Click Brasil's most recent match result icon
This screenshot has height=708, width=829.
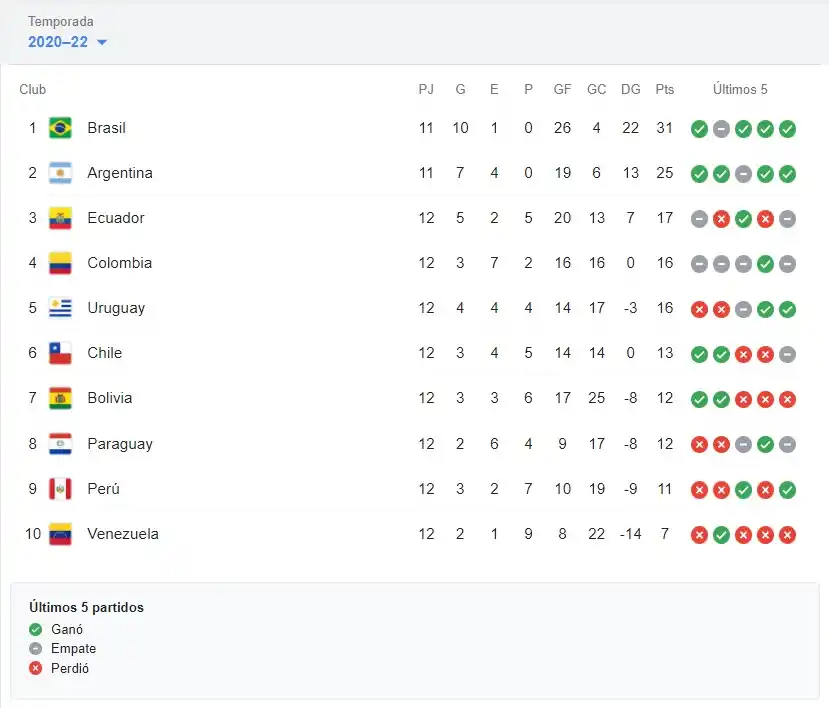point(787,129)
